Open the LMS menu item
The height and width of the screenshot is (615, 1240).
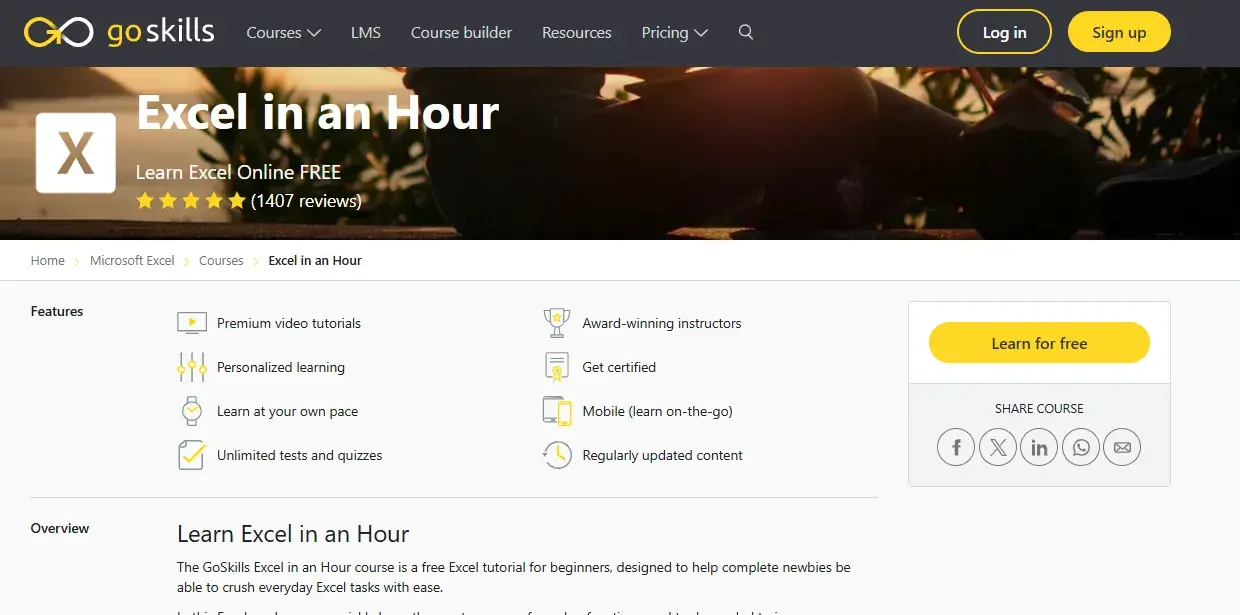[x=366, y=32]
